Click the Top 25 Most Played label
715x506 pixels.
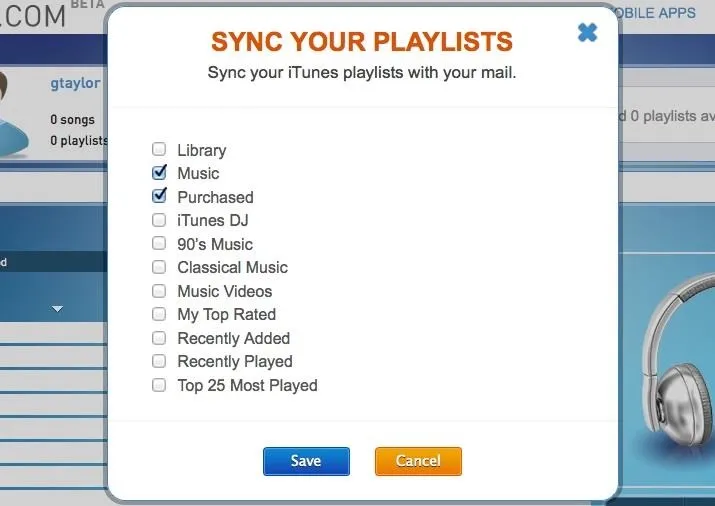coord(247,386)
